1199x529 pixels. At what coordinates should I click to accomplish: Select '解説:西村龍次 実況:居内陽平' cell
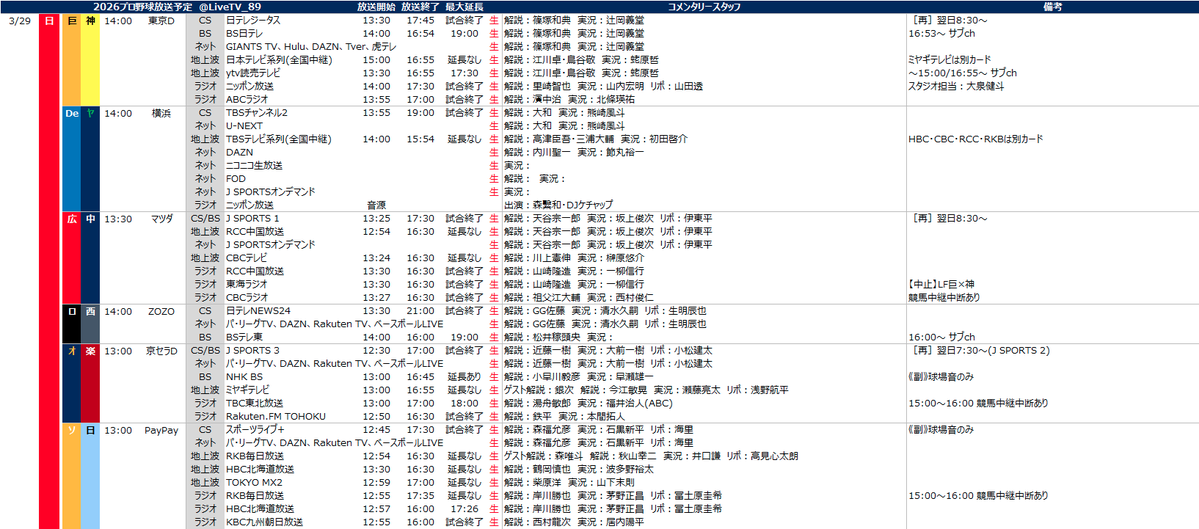pyautogui.click(x=574, y=522)
